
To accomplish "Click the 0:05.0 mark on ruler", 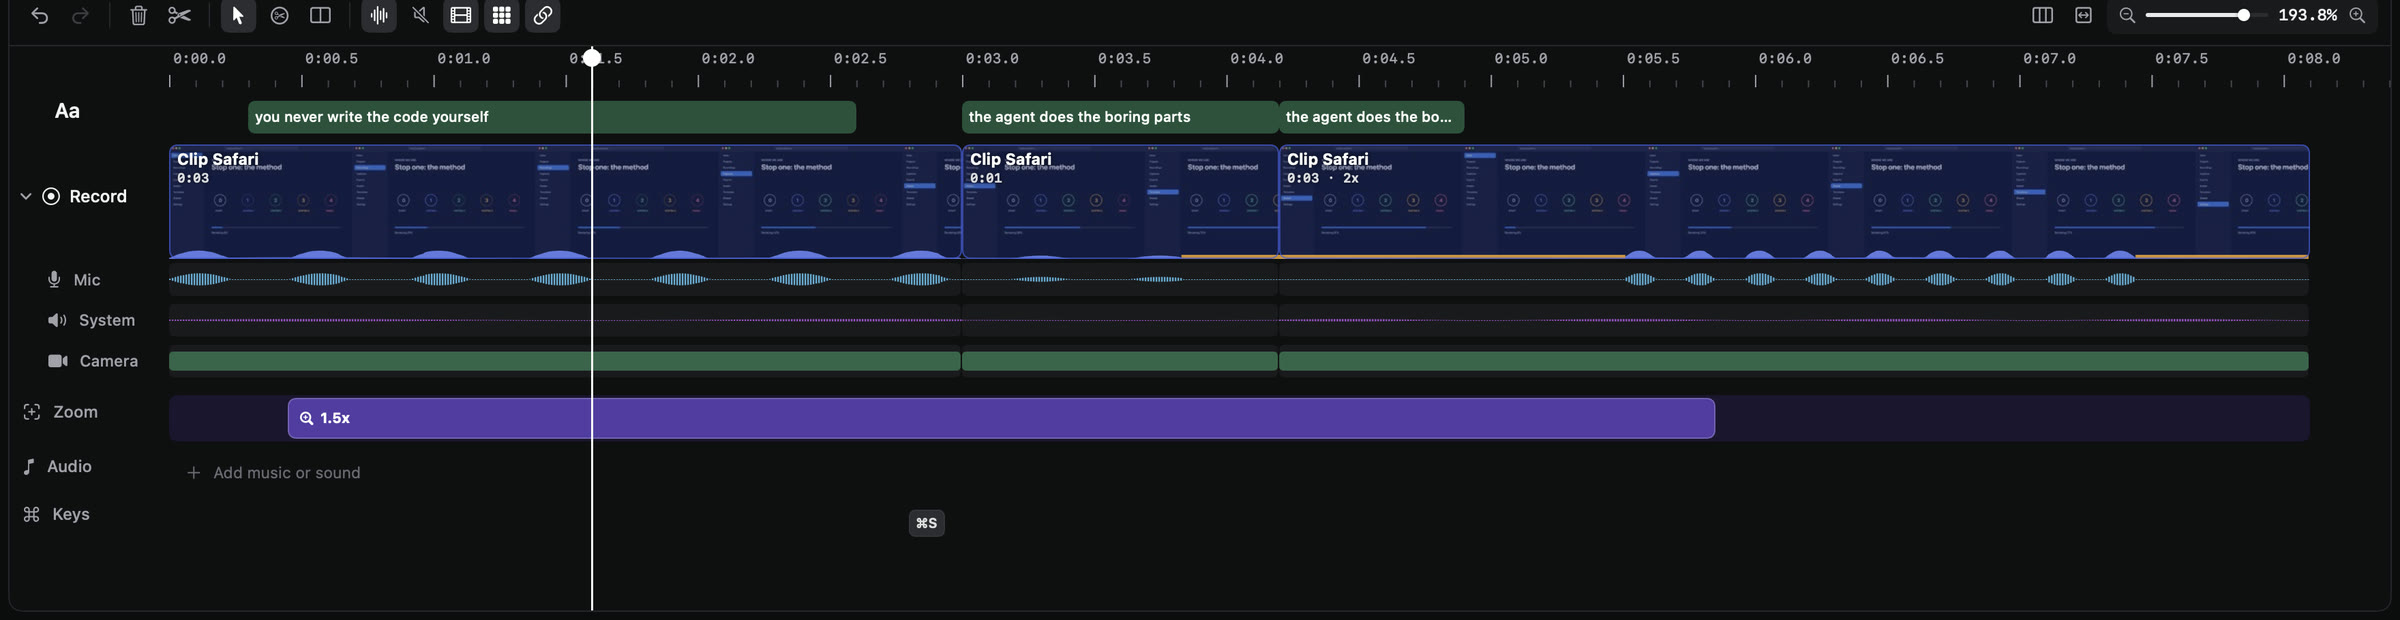I will click(1521, 59).
